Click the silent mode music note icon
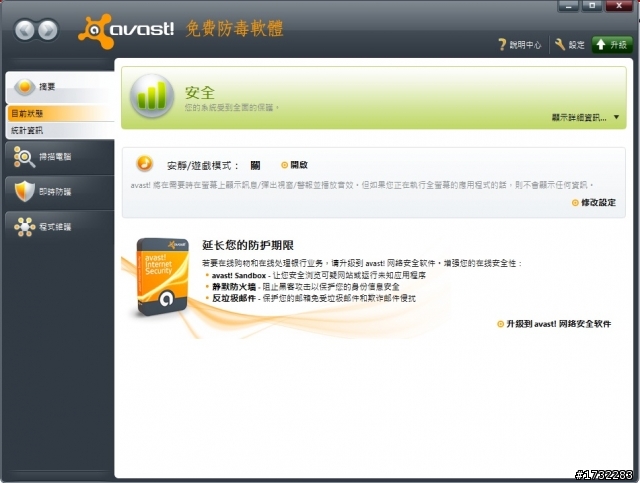 coord(144,164)
